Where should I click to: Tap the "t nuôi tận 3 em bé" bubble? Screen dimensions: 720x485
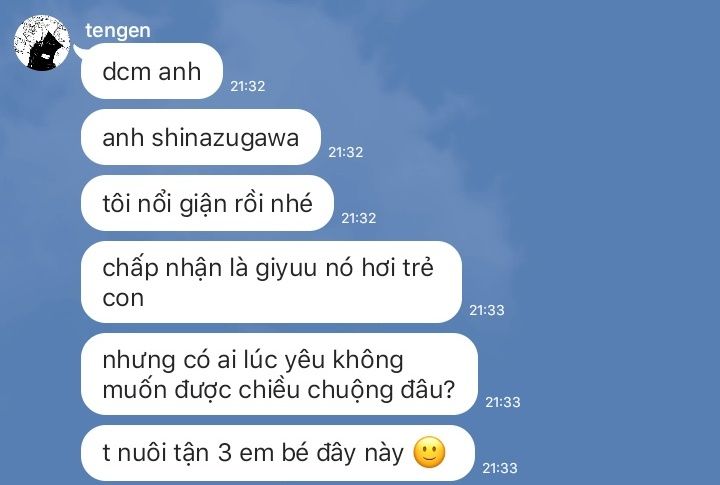pyautogui.click(x=278, y=453)
